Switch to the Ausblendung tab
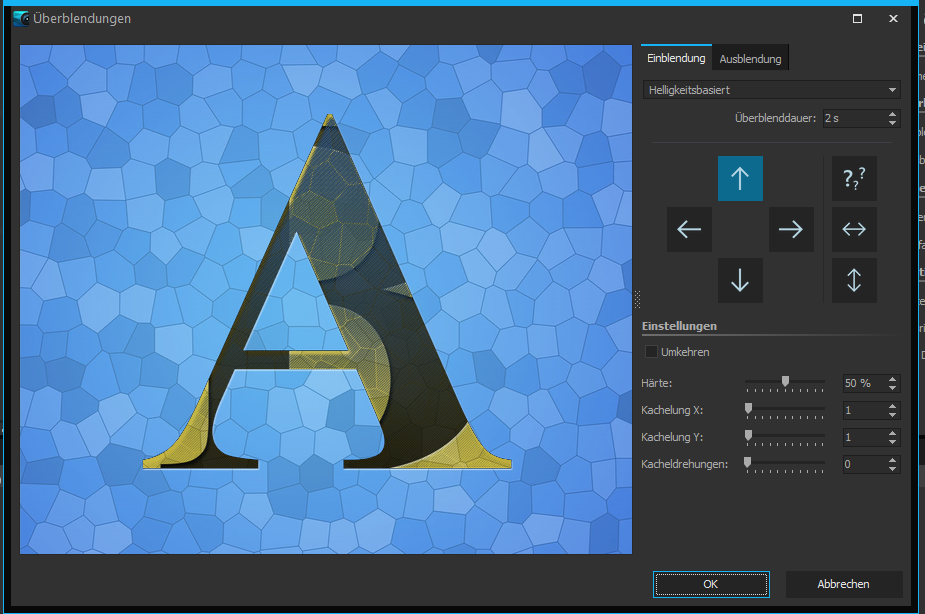 point(750,59)
